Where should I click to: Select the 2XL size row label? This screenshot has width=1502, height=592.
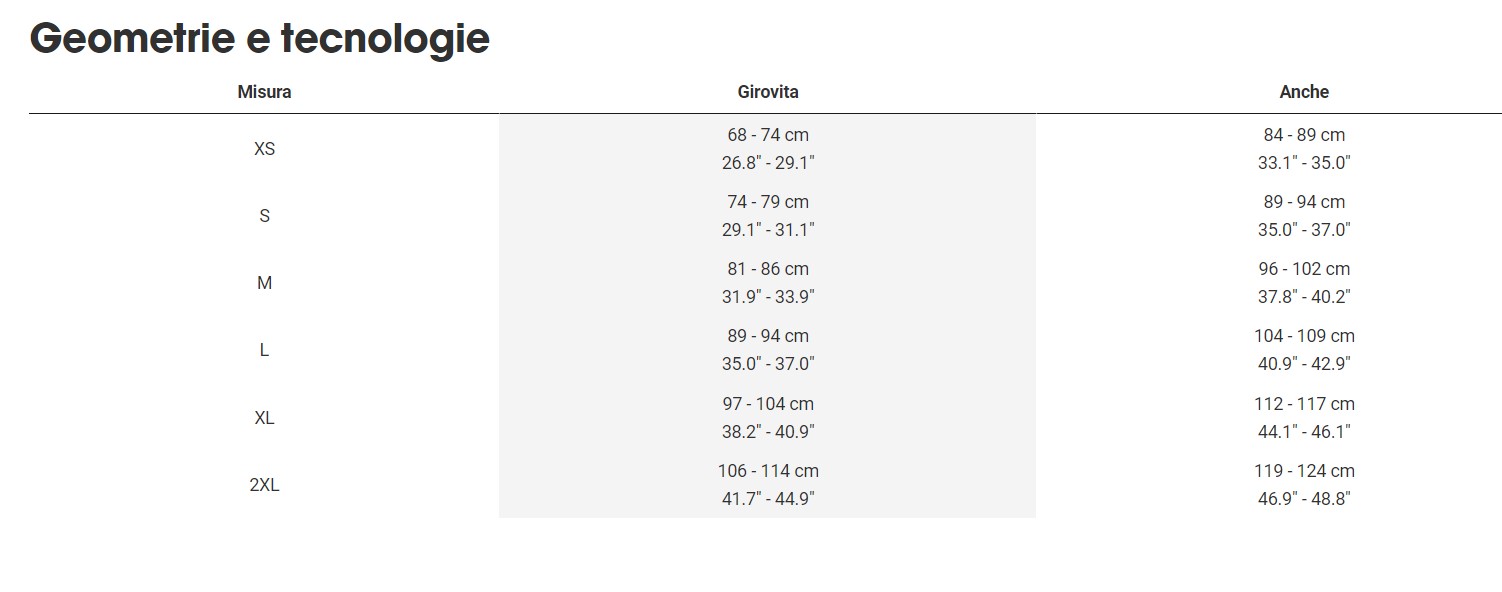click(x=264, y=485)
